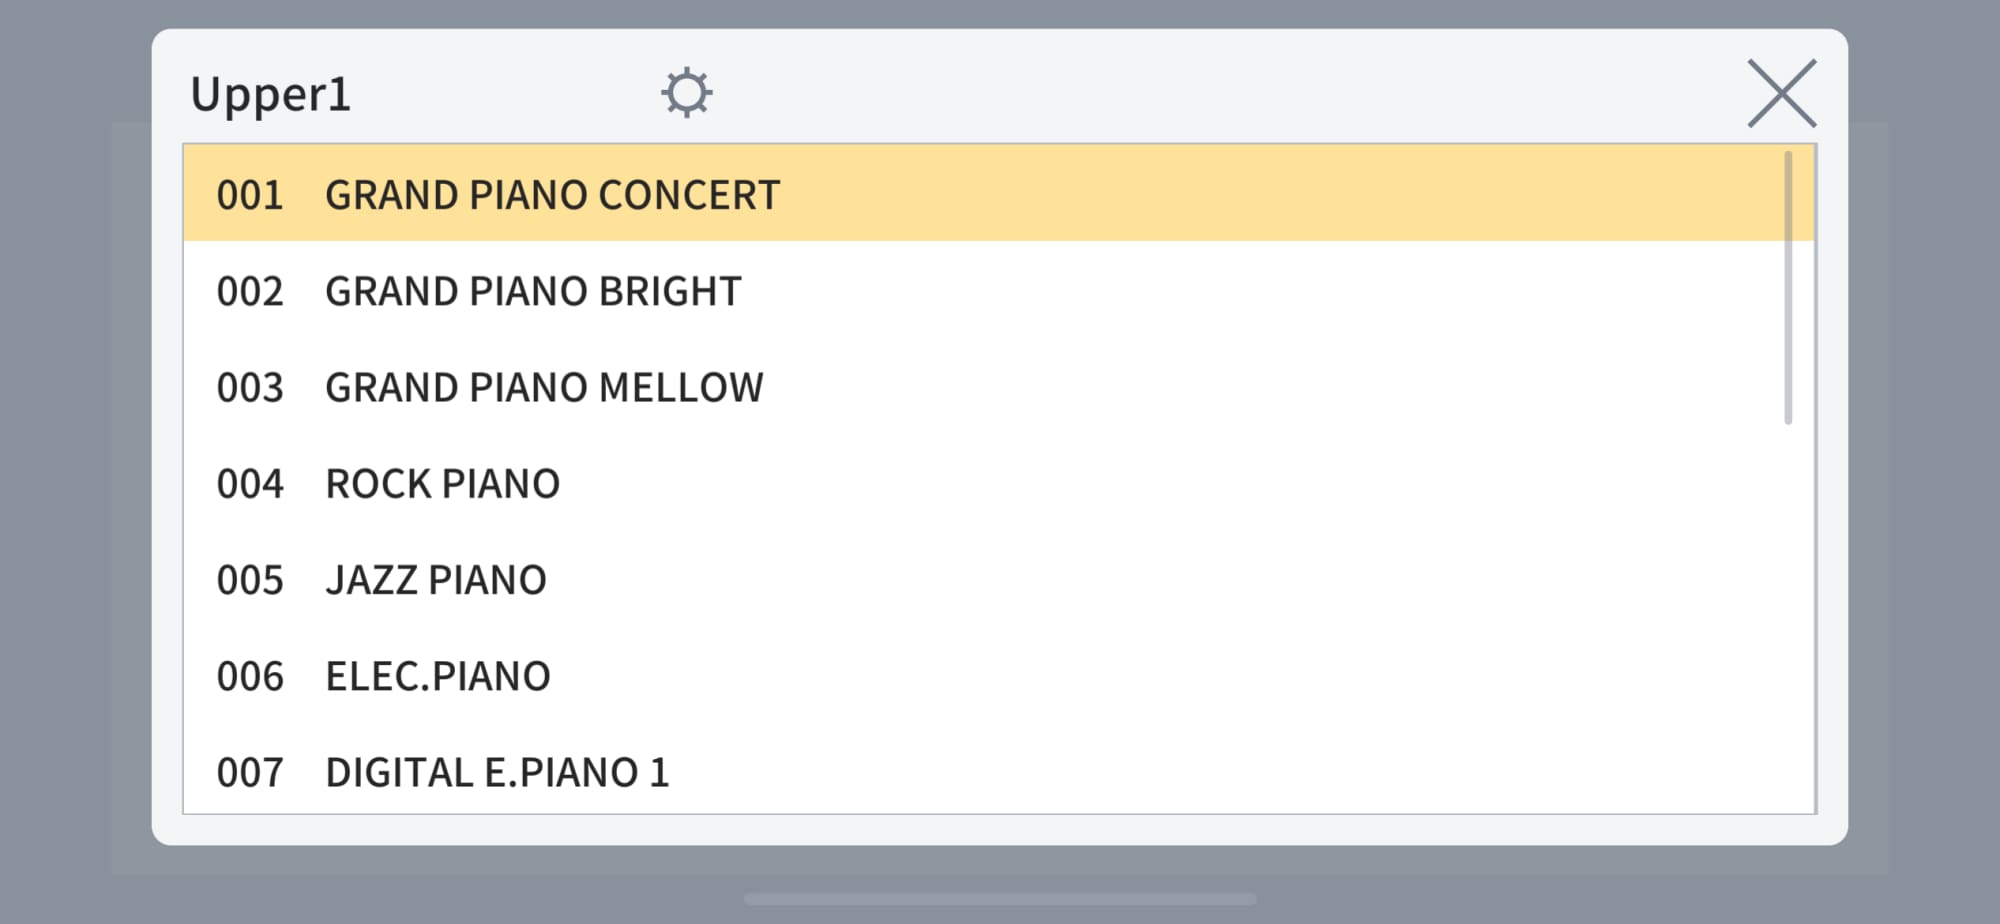Tap the home indicator bar below dialog
The image size is (2000, 924).
(x=1000, y=899)
